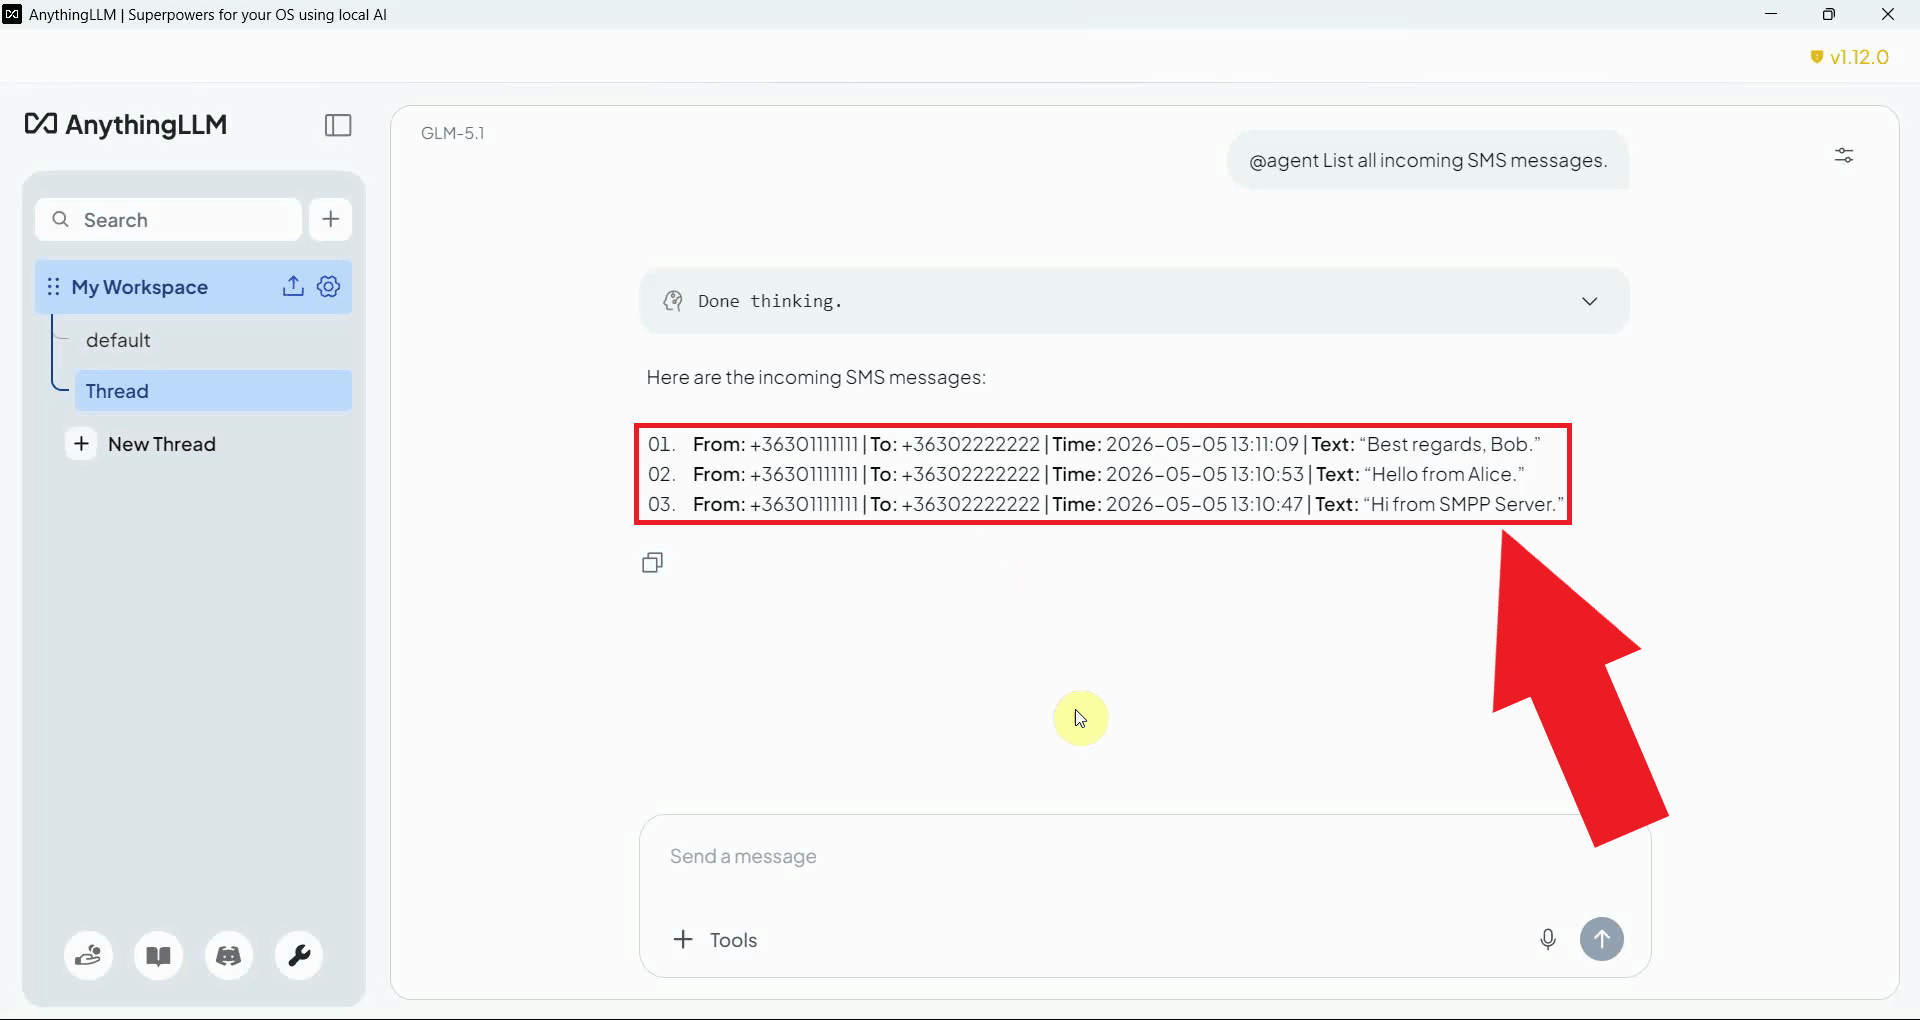This screenshot has width=1920, height=1020.
Task: Open the Tools menu
Action: (x=716, y=940)
